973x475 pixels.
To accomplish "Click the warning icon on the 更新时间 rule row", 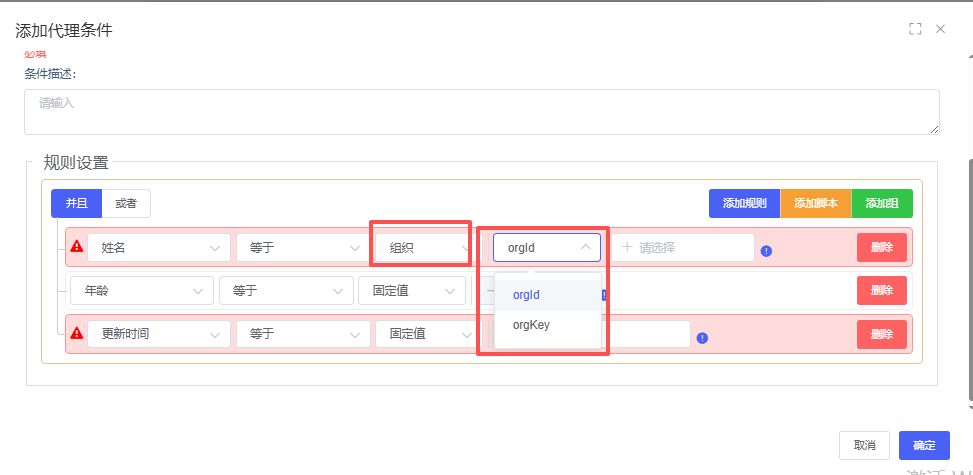I will 77,333.
